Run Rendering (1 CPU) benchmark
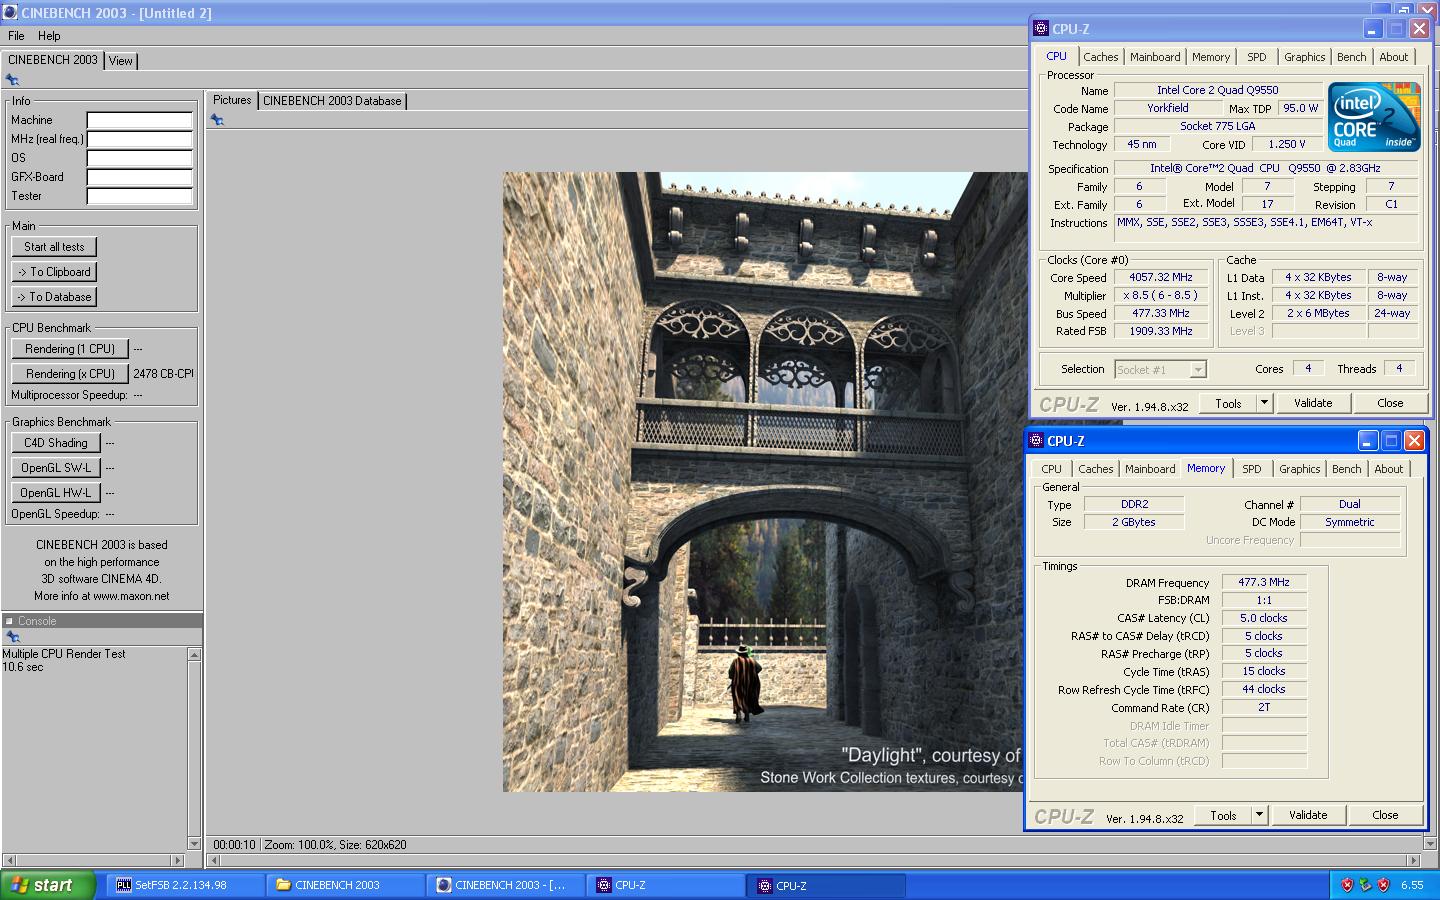1440x900 pixels. pyautogui.click(x=70, y=349)
